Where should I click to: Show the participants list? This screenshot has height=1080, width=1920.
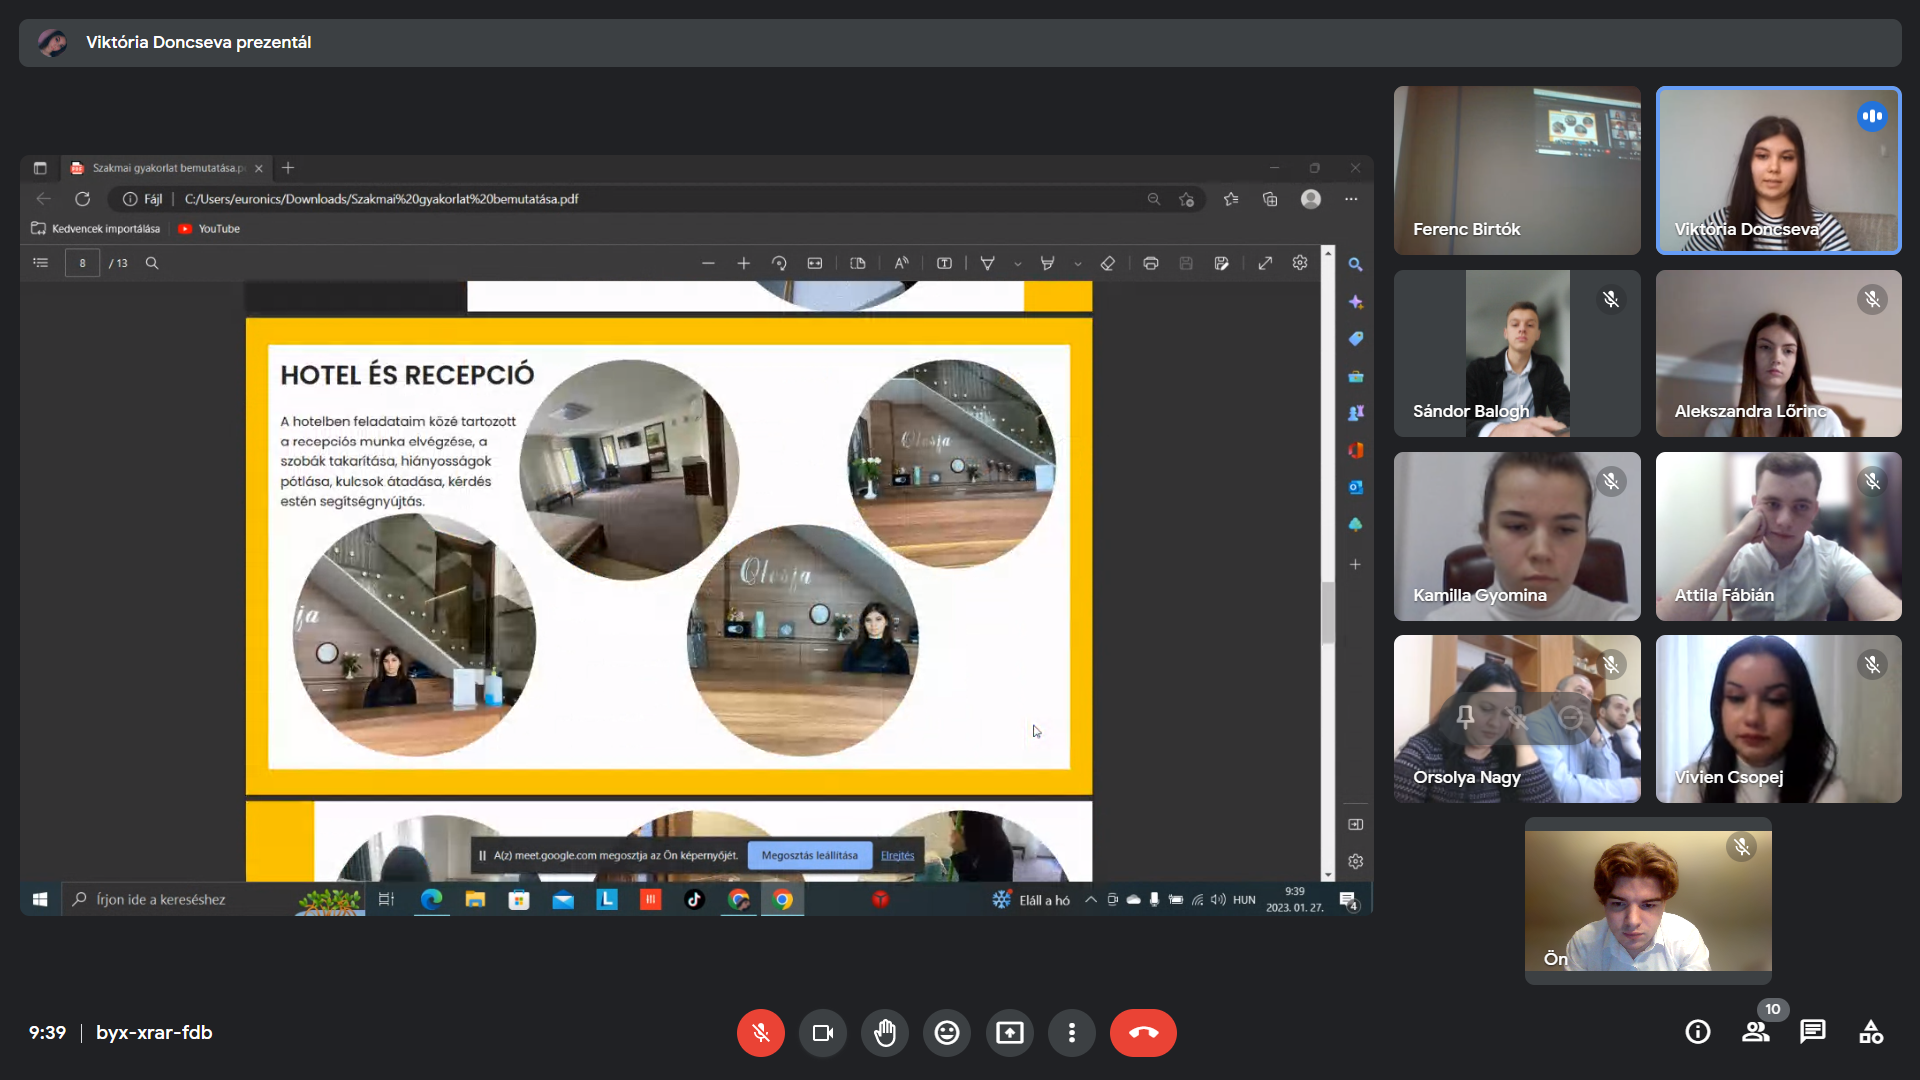pos(1755,1032)
